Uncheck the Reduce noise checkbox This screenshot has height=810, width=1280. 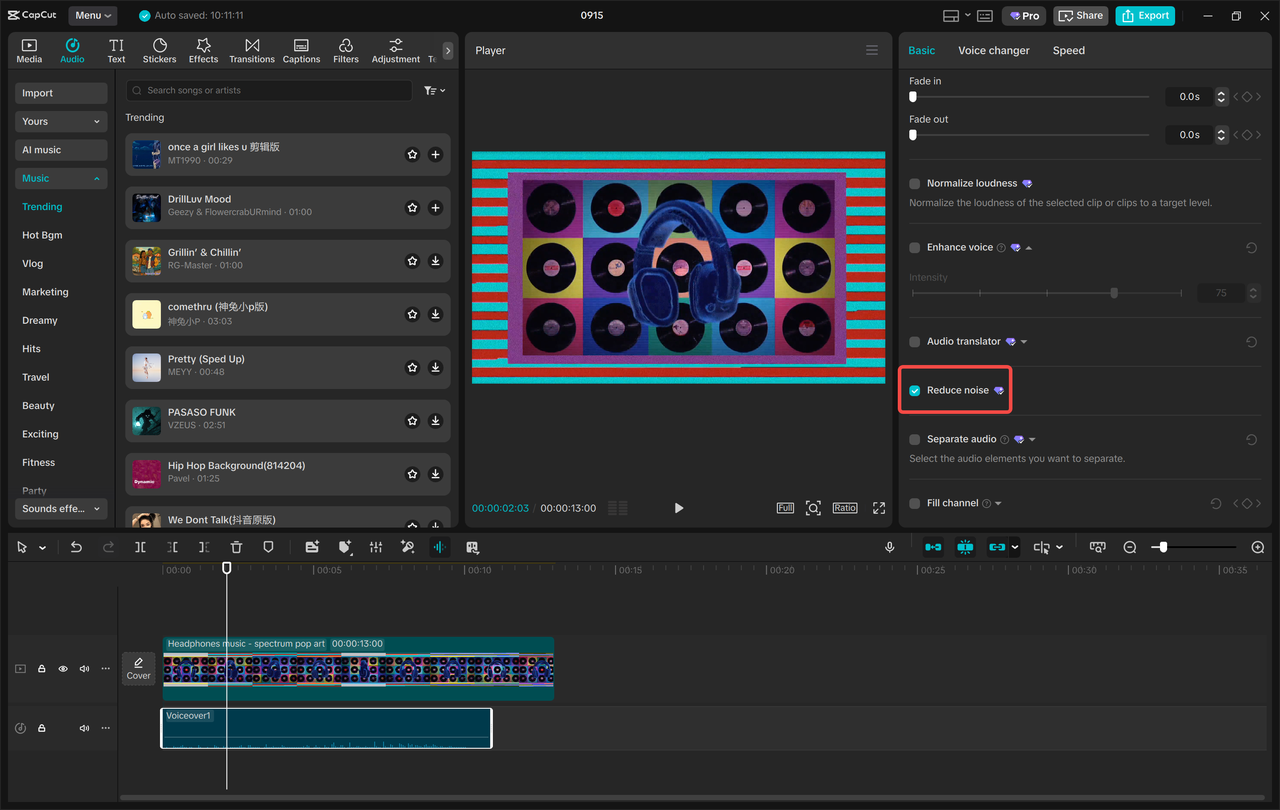coord(915,390)
